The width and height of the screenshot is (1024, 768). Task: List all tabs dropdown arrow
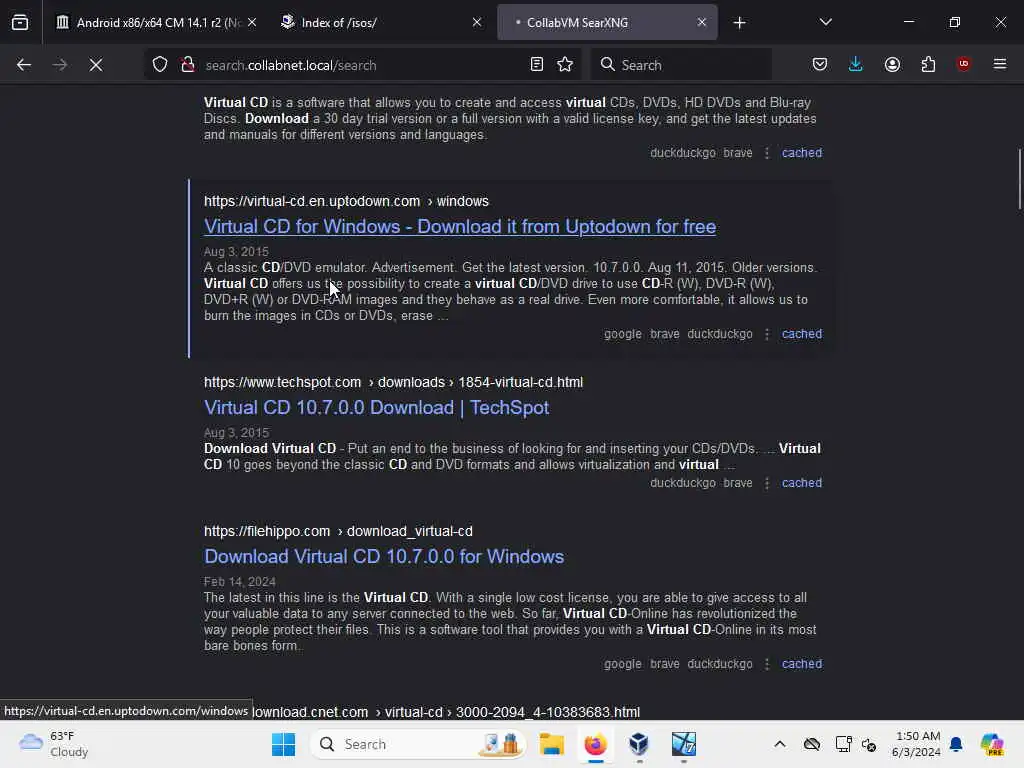pos(825,22)
